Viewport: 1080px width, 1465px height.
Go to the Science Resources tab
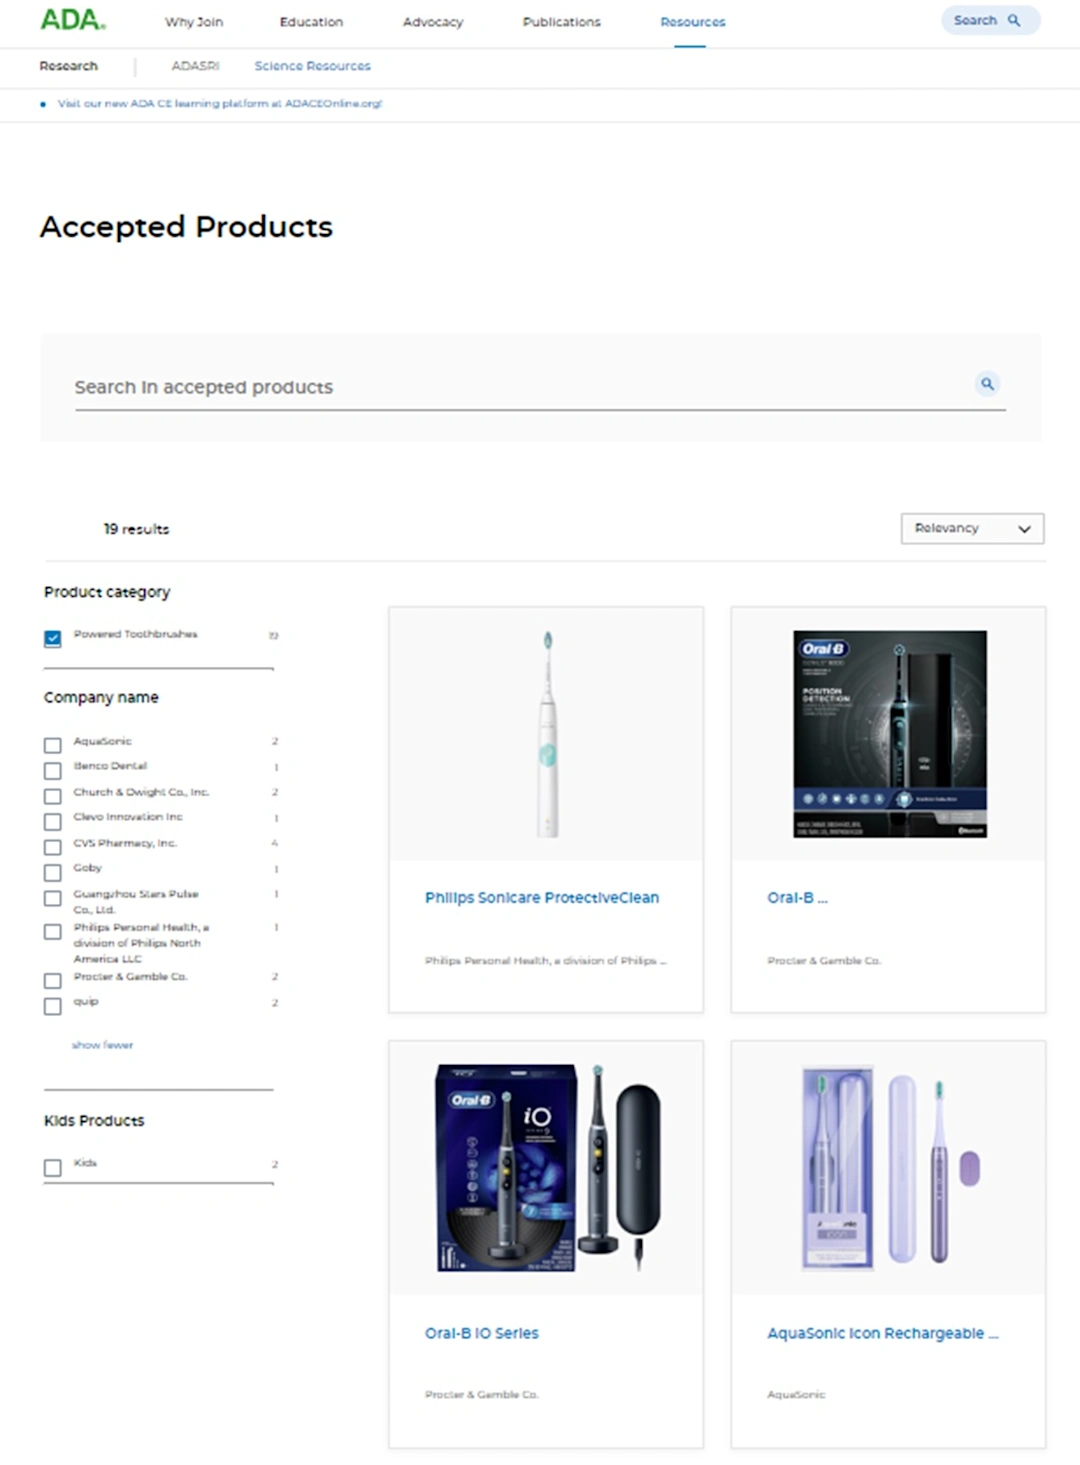[312, 66]
